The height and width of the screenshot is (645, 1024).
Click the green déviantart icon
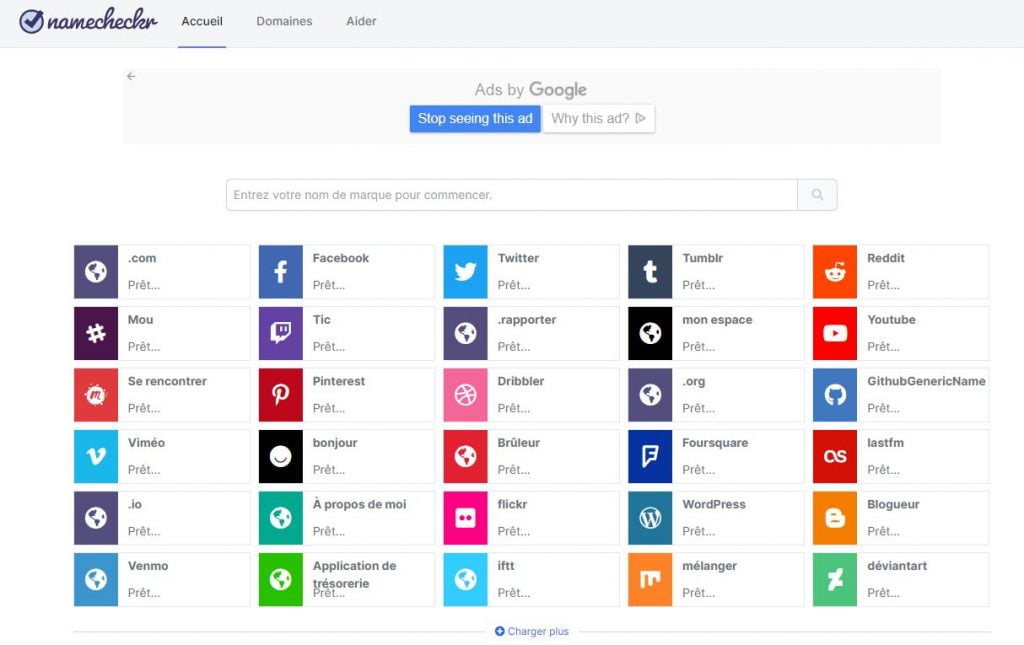(835, 580)
